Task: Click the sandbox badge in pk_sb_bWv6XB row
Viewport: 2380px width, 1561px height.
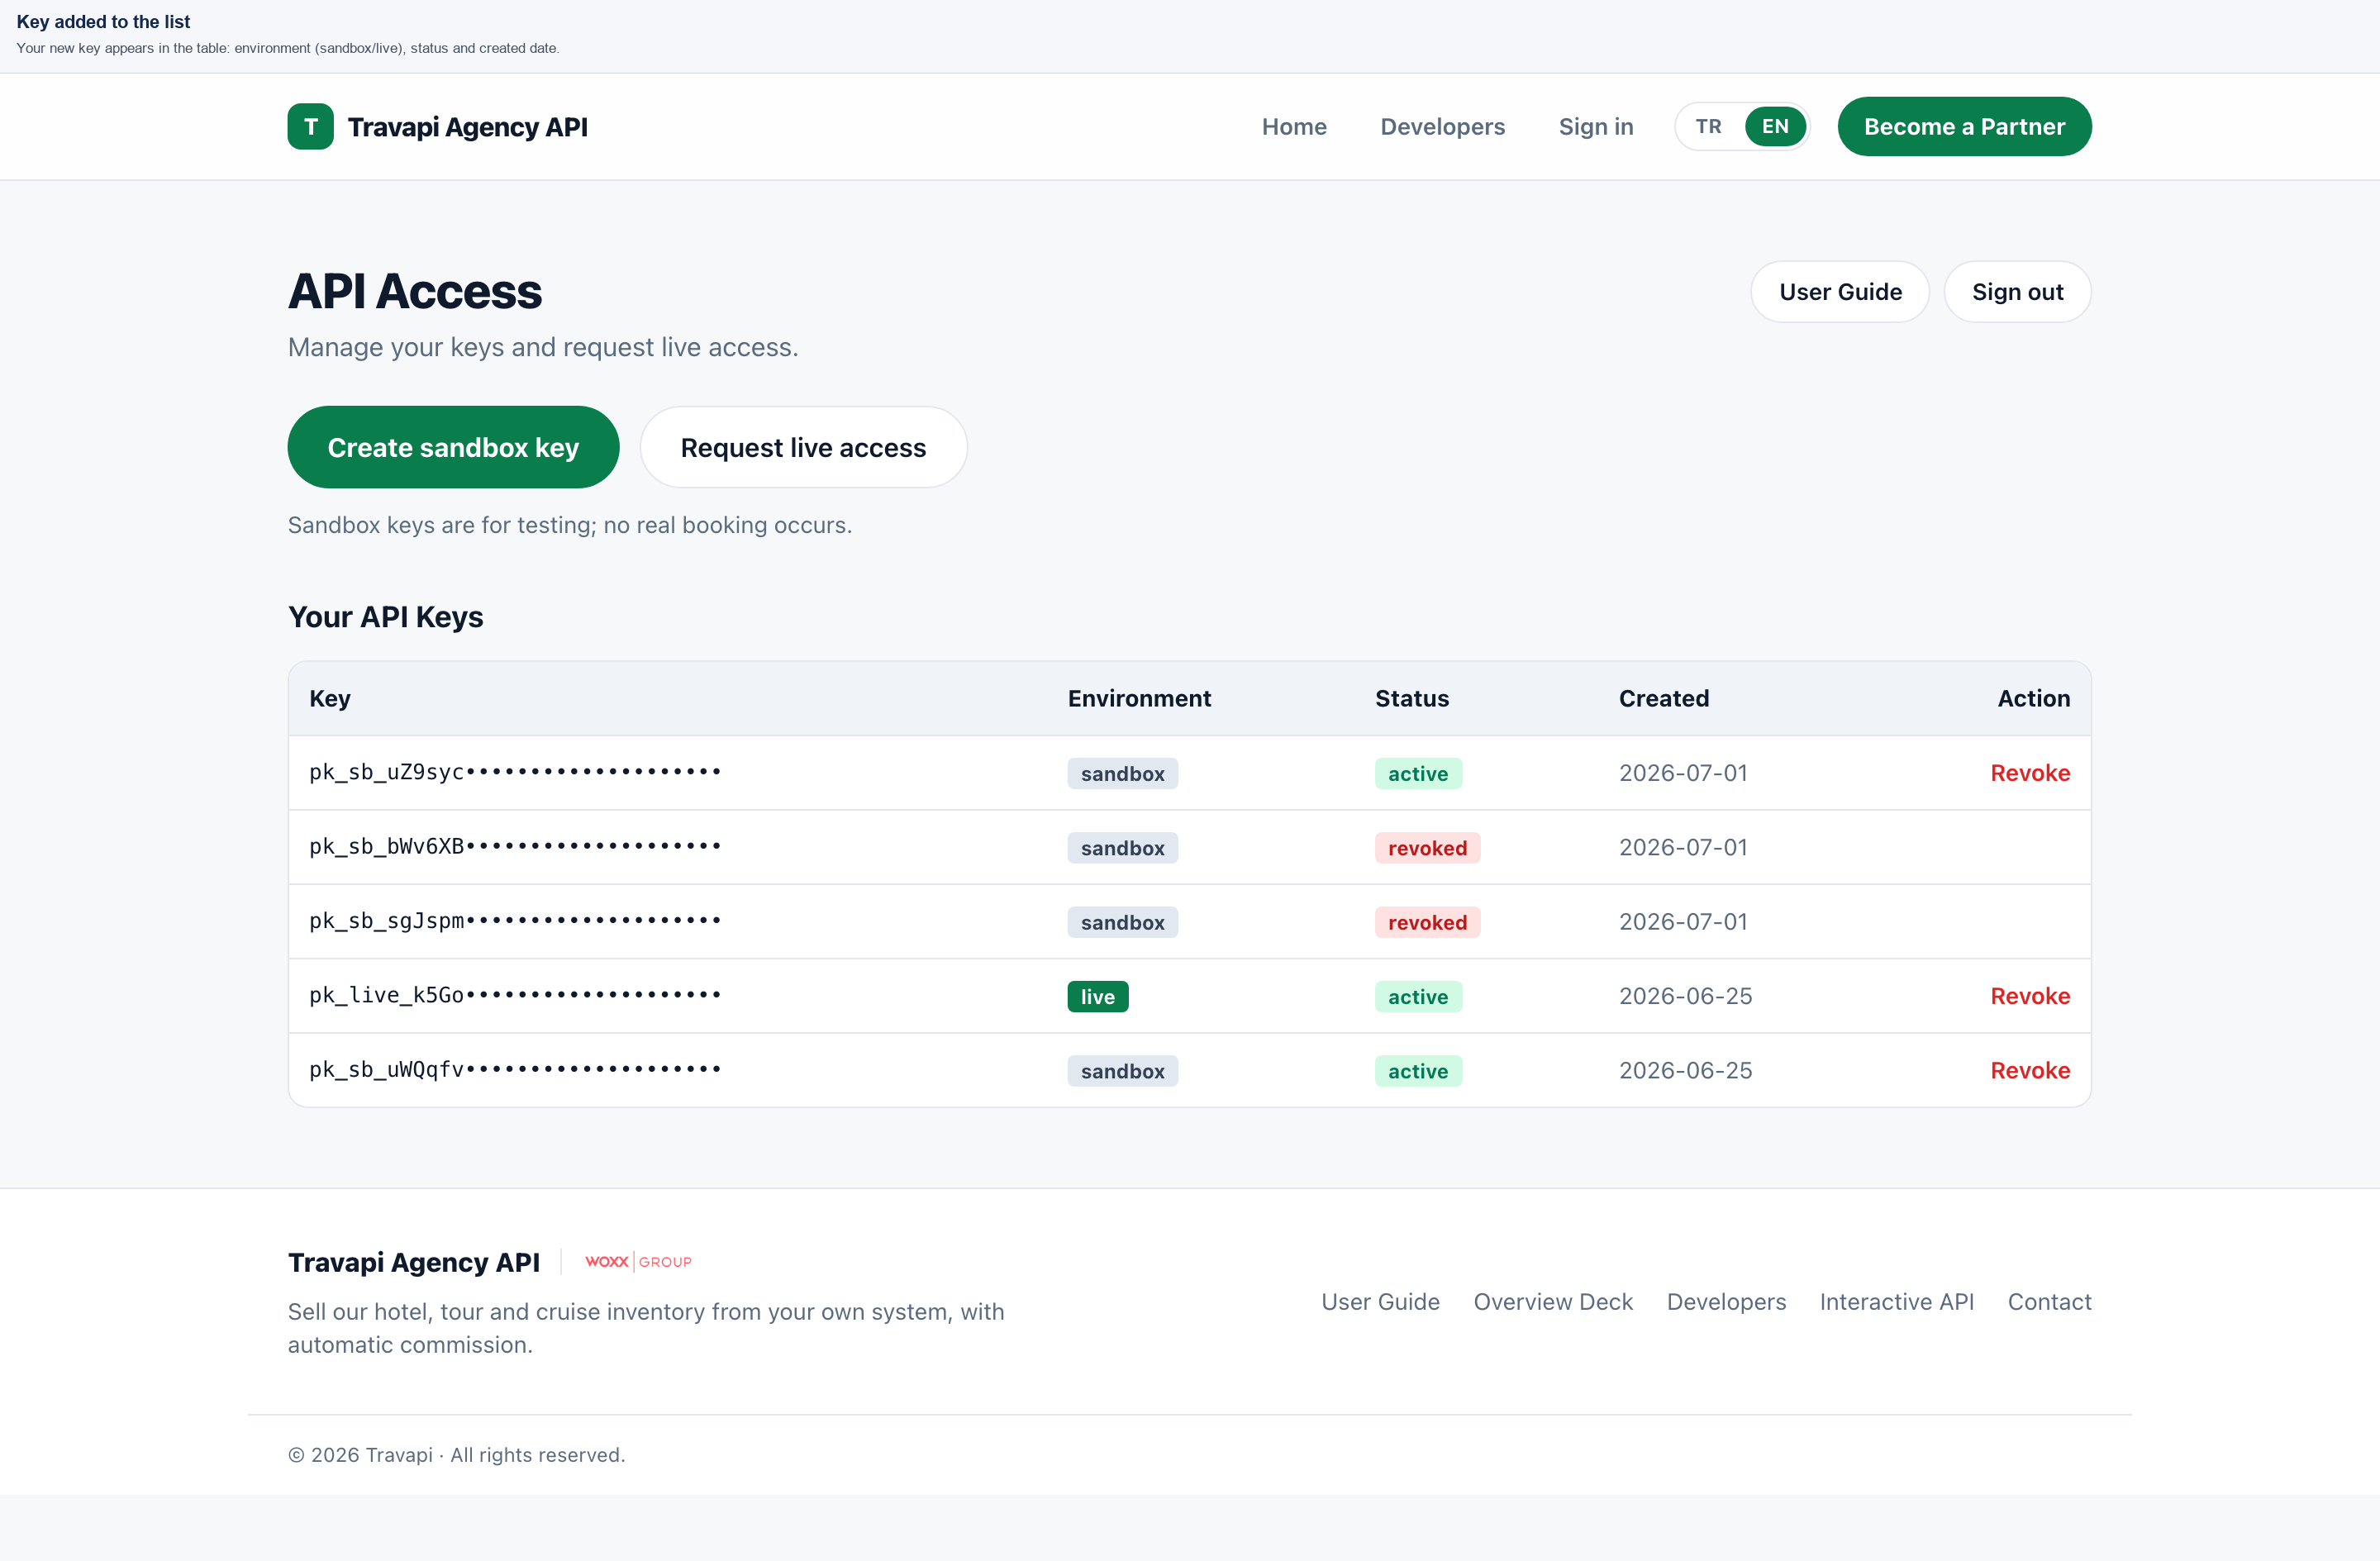Action: (1122, 848)
